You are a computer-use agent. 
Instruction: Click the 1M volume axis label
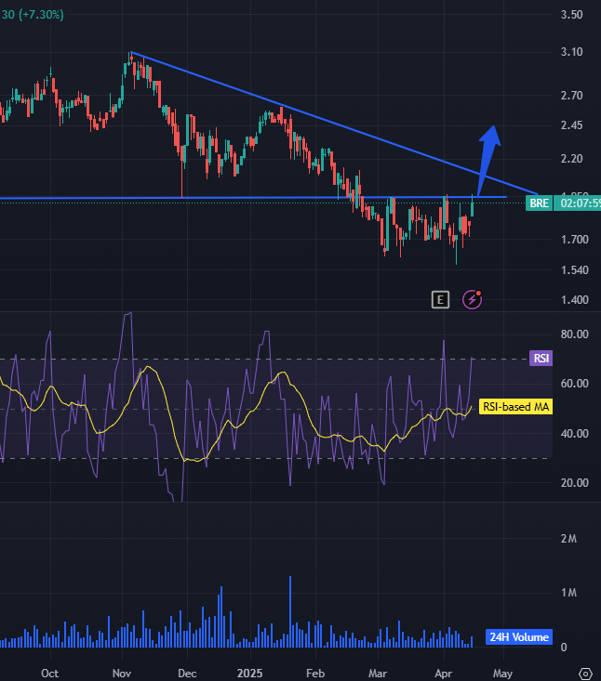[x=568, y=593]
